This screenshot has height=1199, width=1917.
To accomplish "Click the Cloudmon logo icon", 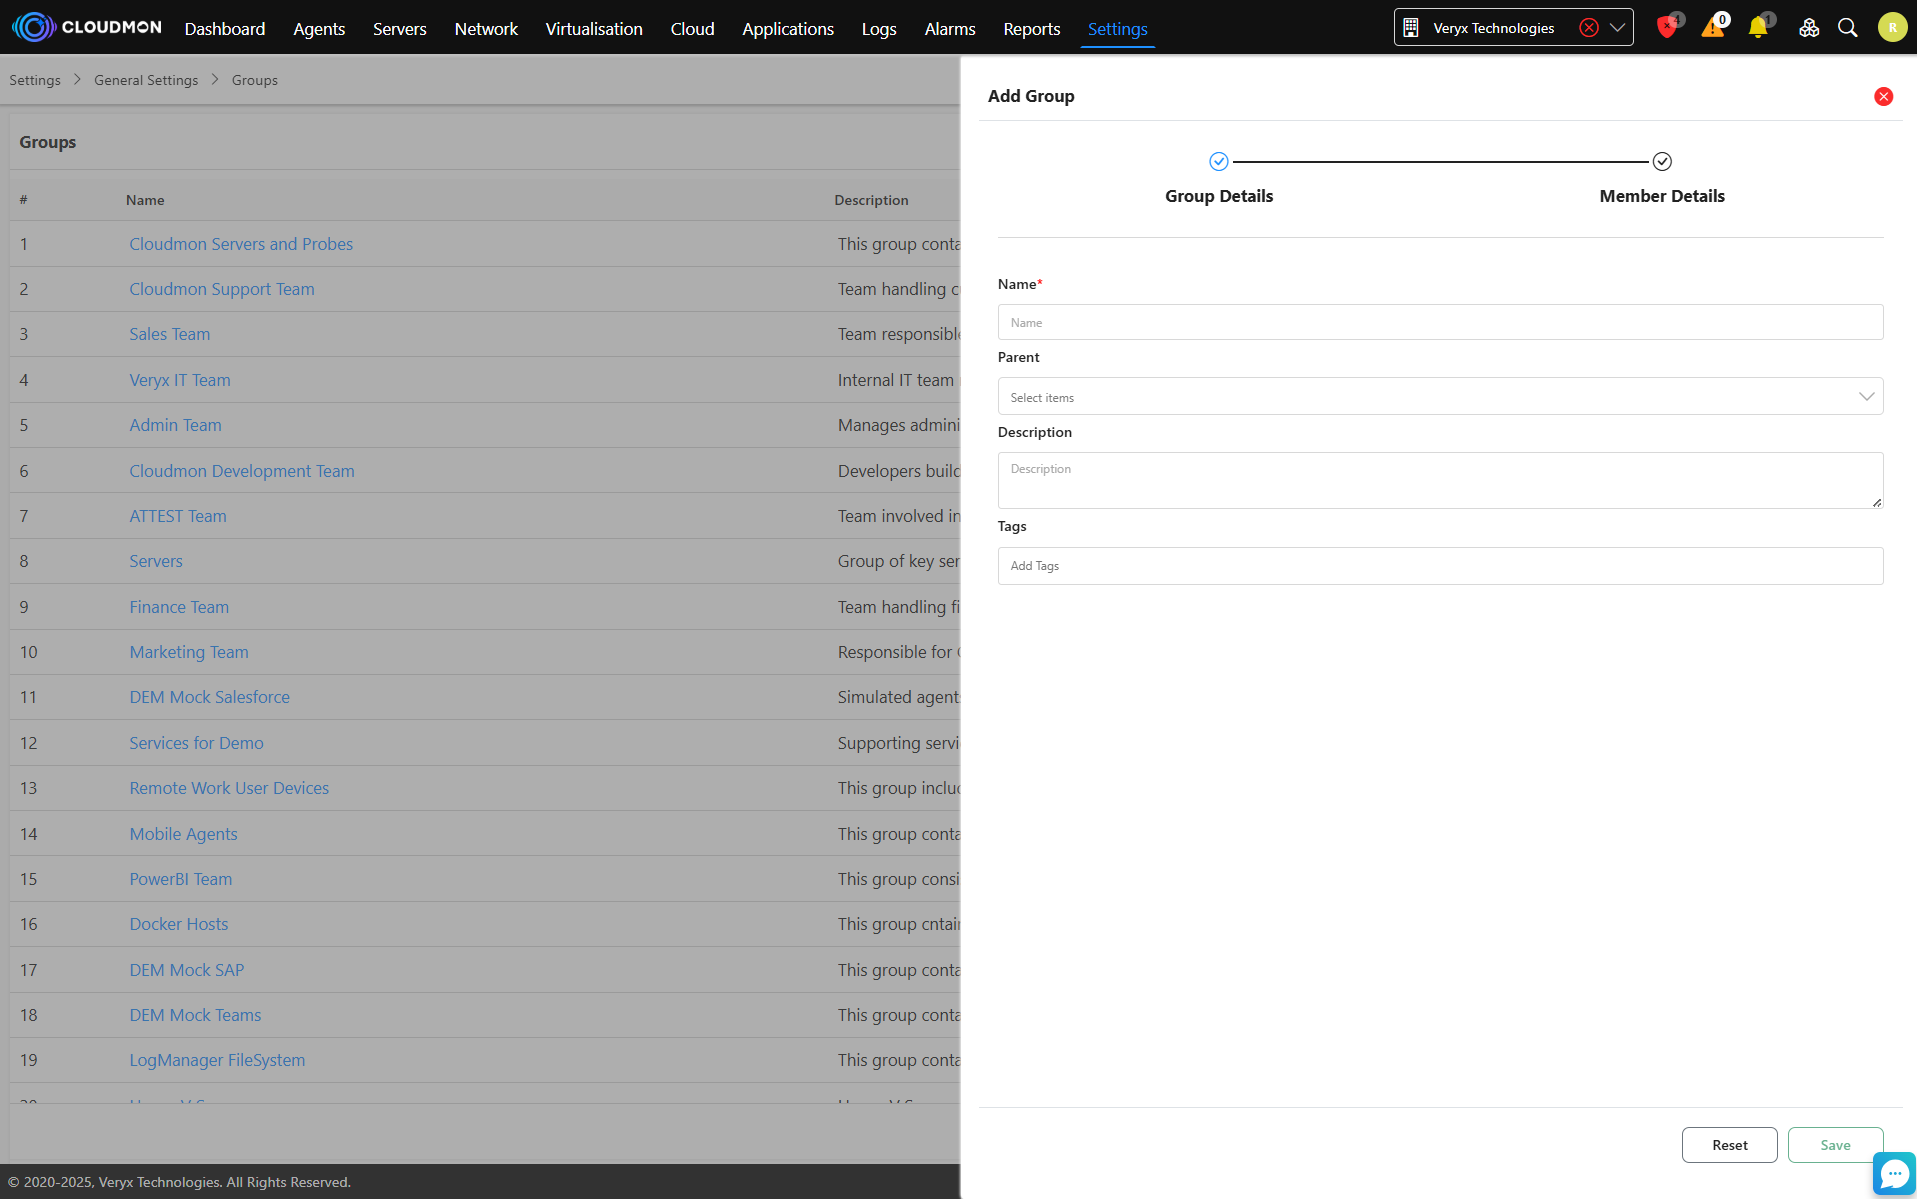I will pos(33,27).
